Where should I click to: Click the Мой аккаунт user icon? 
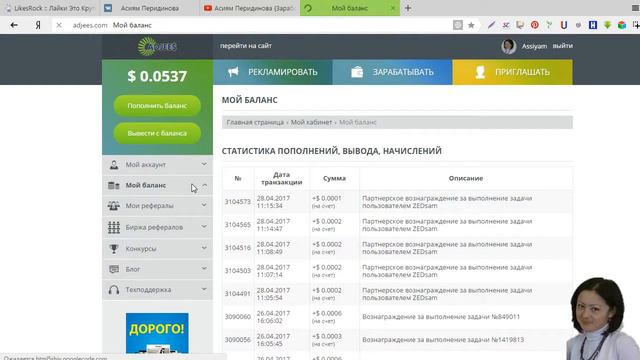click(114, 164)
